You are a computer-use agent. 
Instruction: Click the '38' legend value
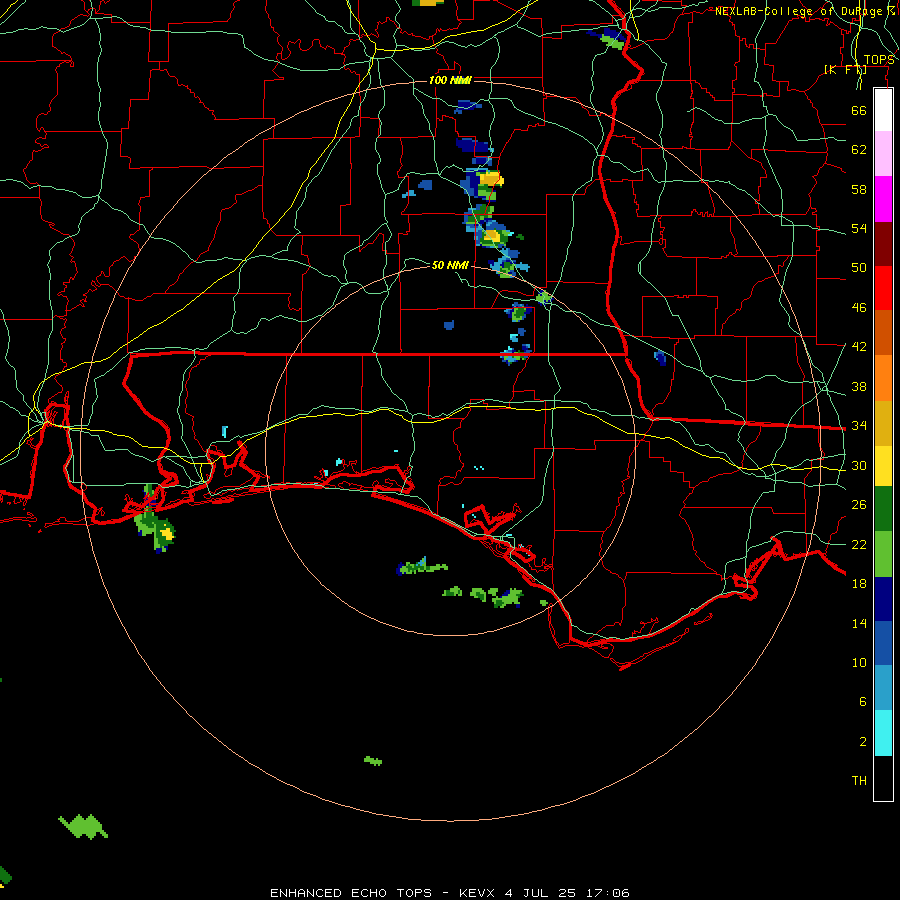[x=859, y=387]
